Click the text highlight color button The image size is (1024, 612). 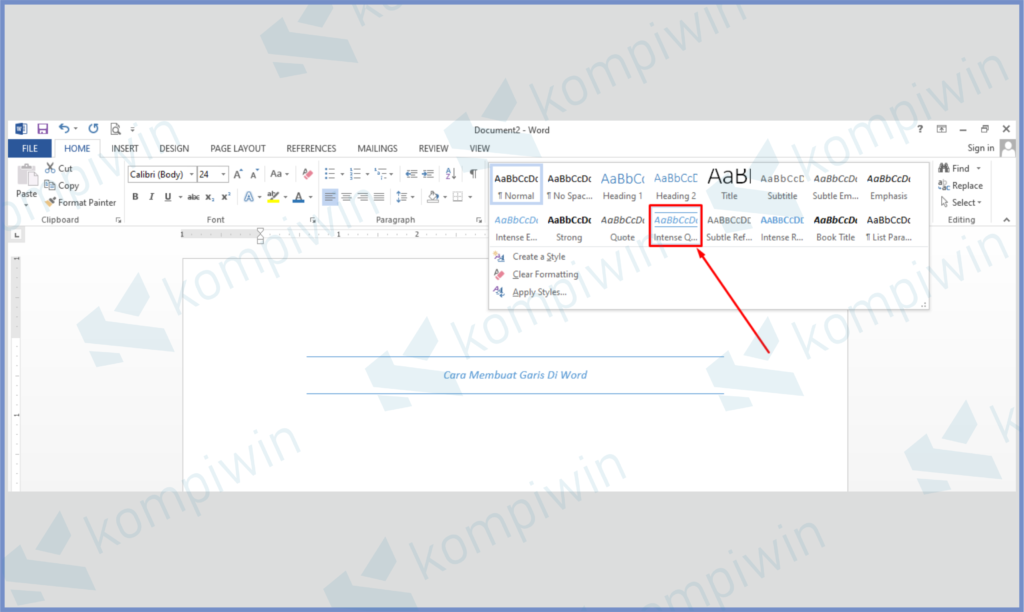(272, 197)
